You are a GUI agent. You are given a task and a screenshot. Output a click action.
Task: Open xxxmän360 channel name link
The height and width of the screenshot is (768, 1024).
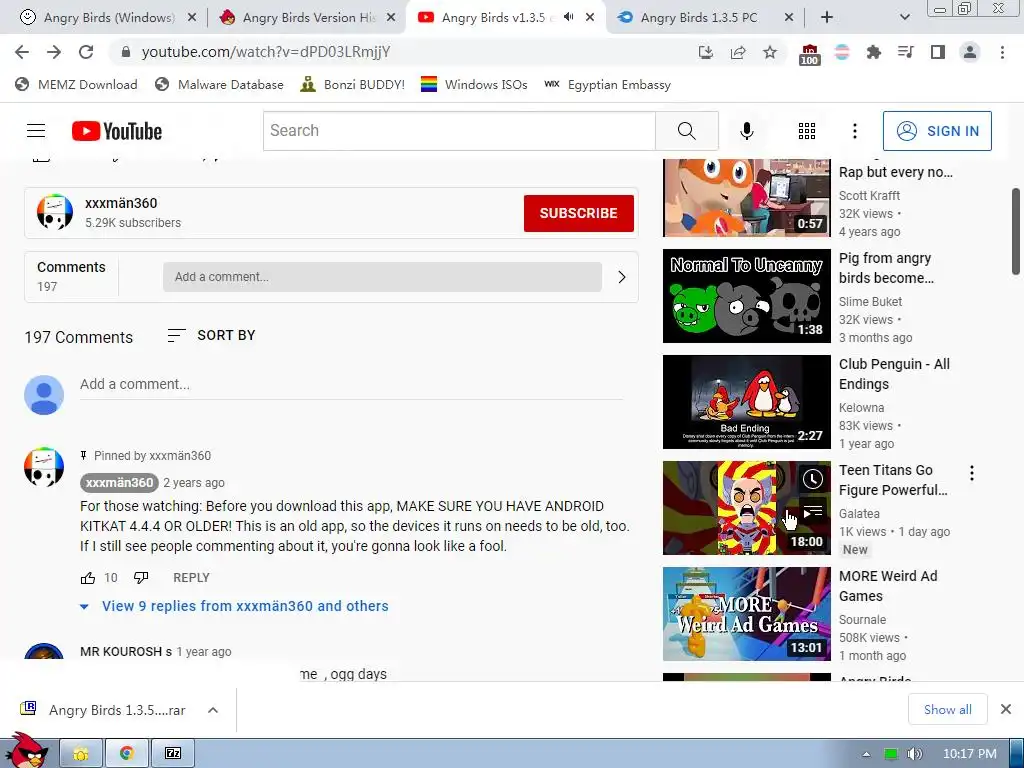coord(121,203)
